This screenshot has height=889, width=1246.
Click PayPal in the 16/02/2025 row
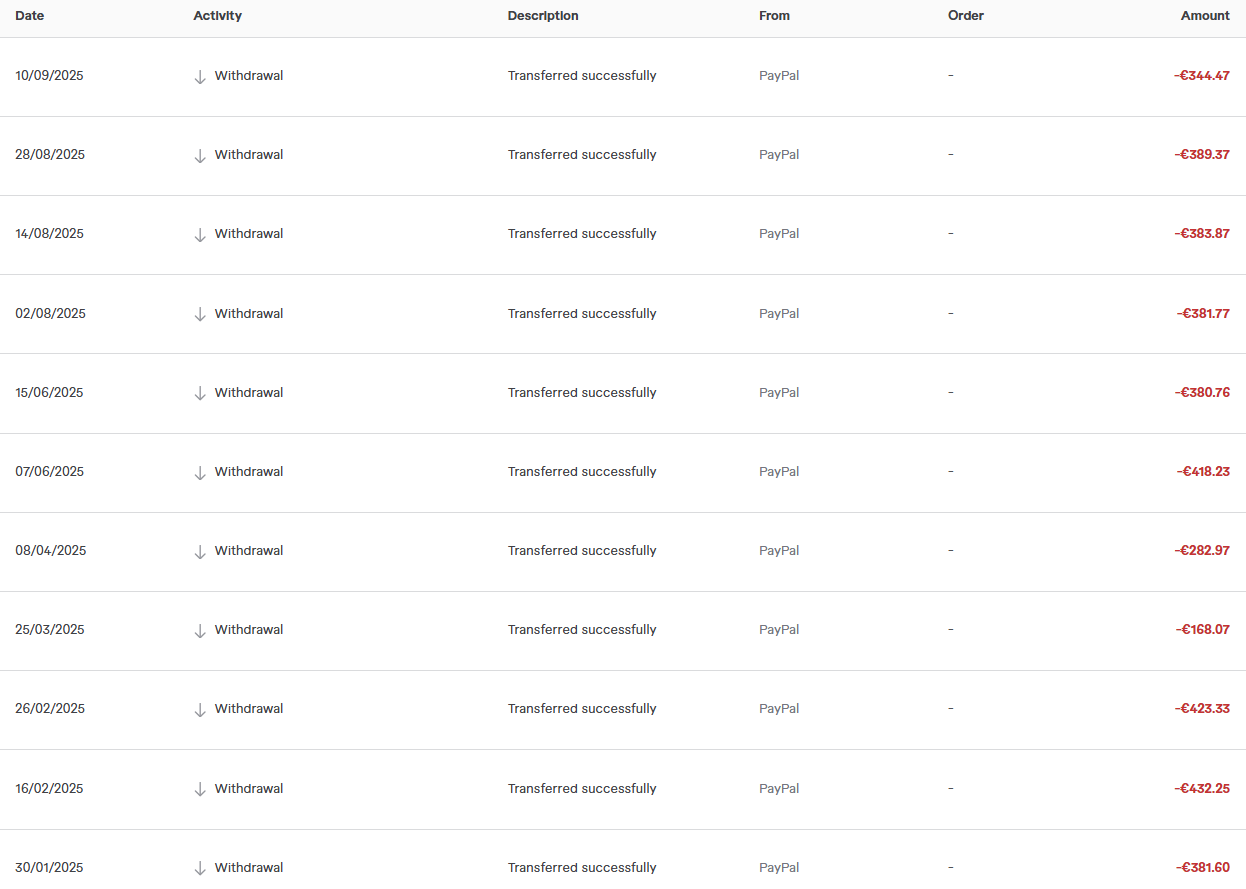[x=779, y=789]
